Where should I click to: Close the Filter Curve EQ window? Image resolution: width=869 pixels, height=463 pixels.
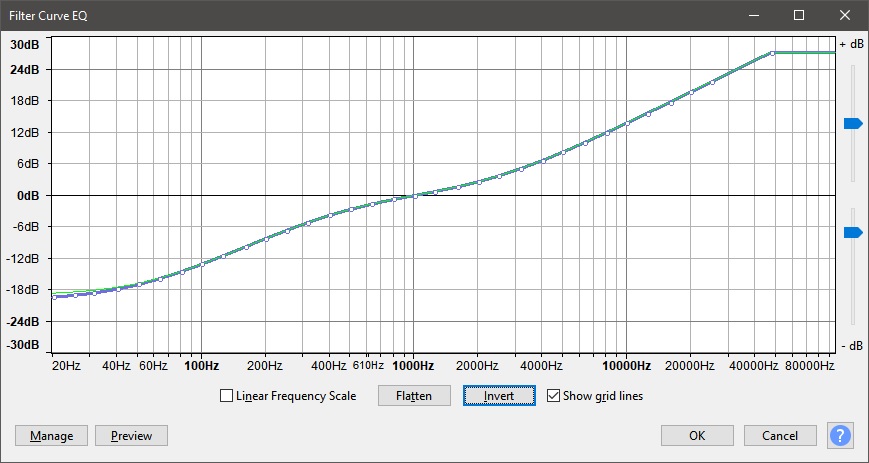(845, 15)
